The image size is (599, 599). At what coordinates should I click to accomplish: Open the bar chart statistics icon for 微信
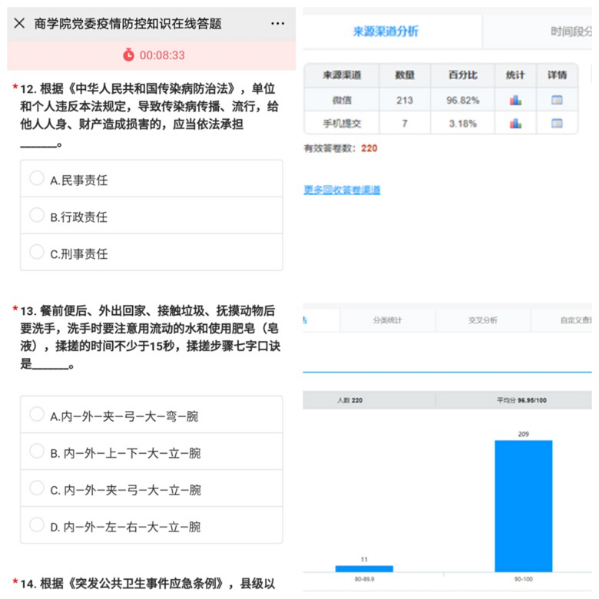(515, 100)
